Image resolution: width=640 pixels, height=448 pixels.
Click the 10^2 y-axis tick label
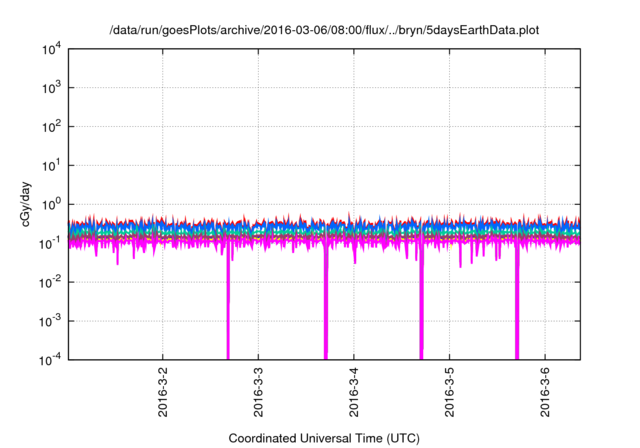click(51, 127)
